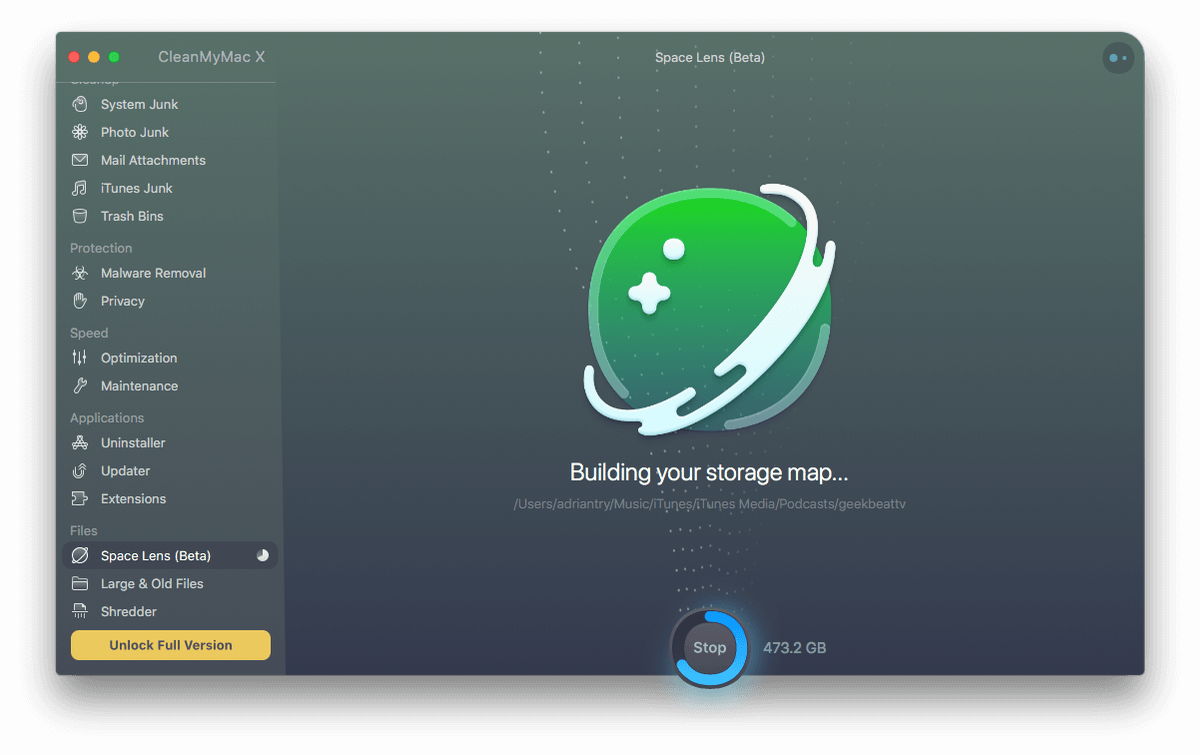1200x755 pixels.
Task: Click the Maintenance wrench icon
Action: point(80,386)
